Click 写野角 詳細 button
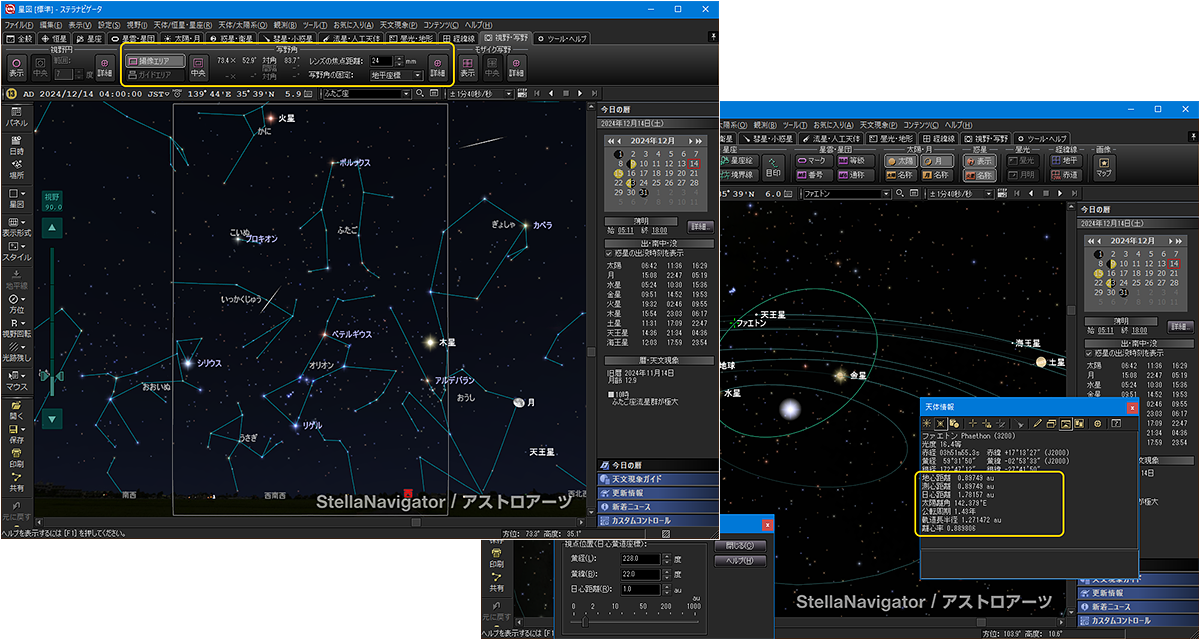This screenshot has height=640, width=1200. (437, 67)
